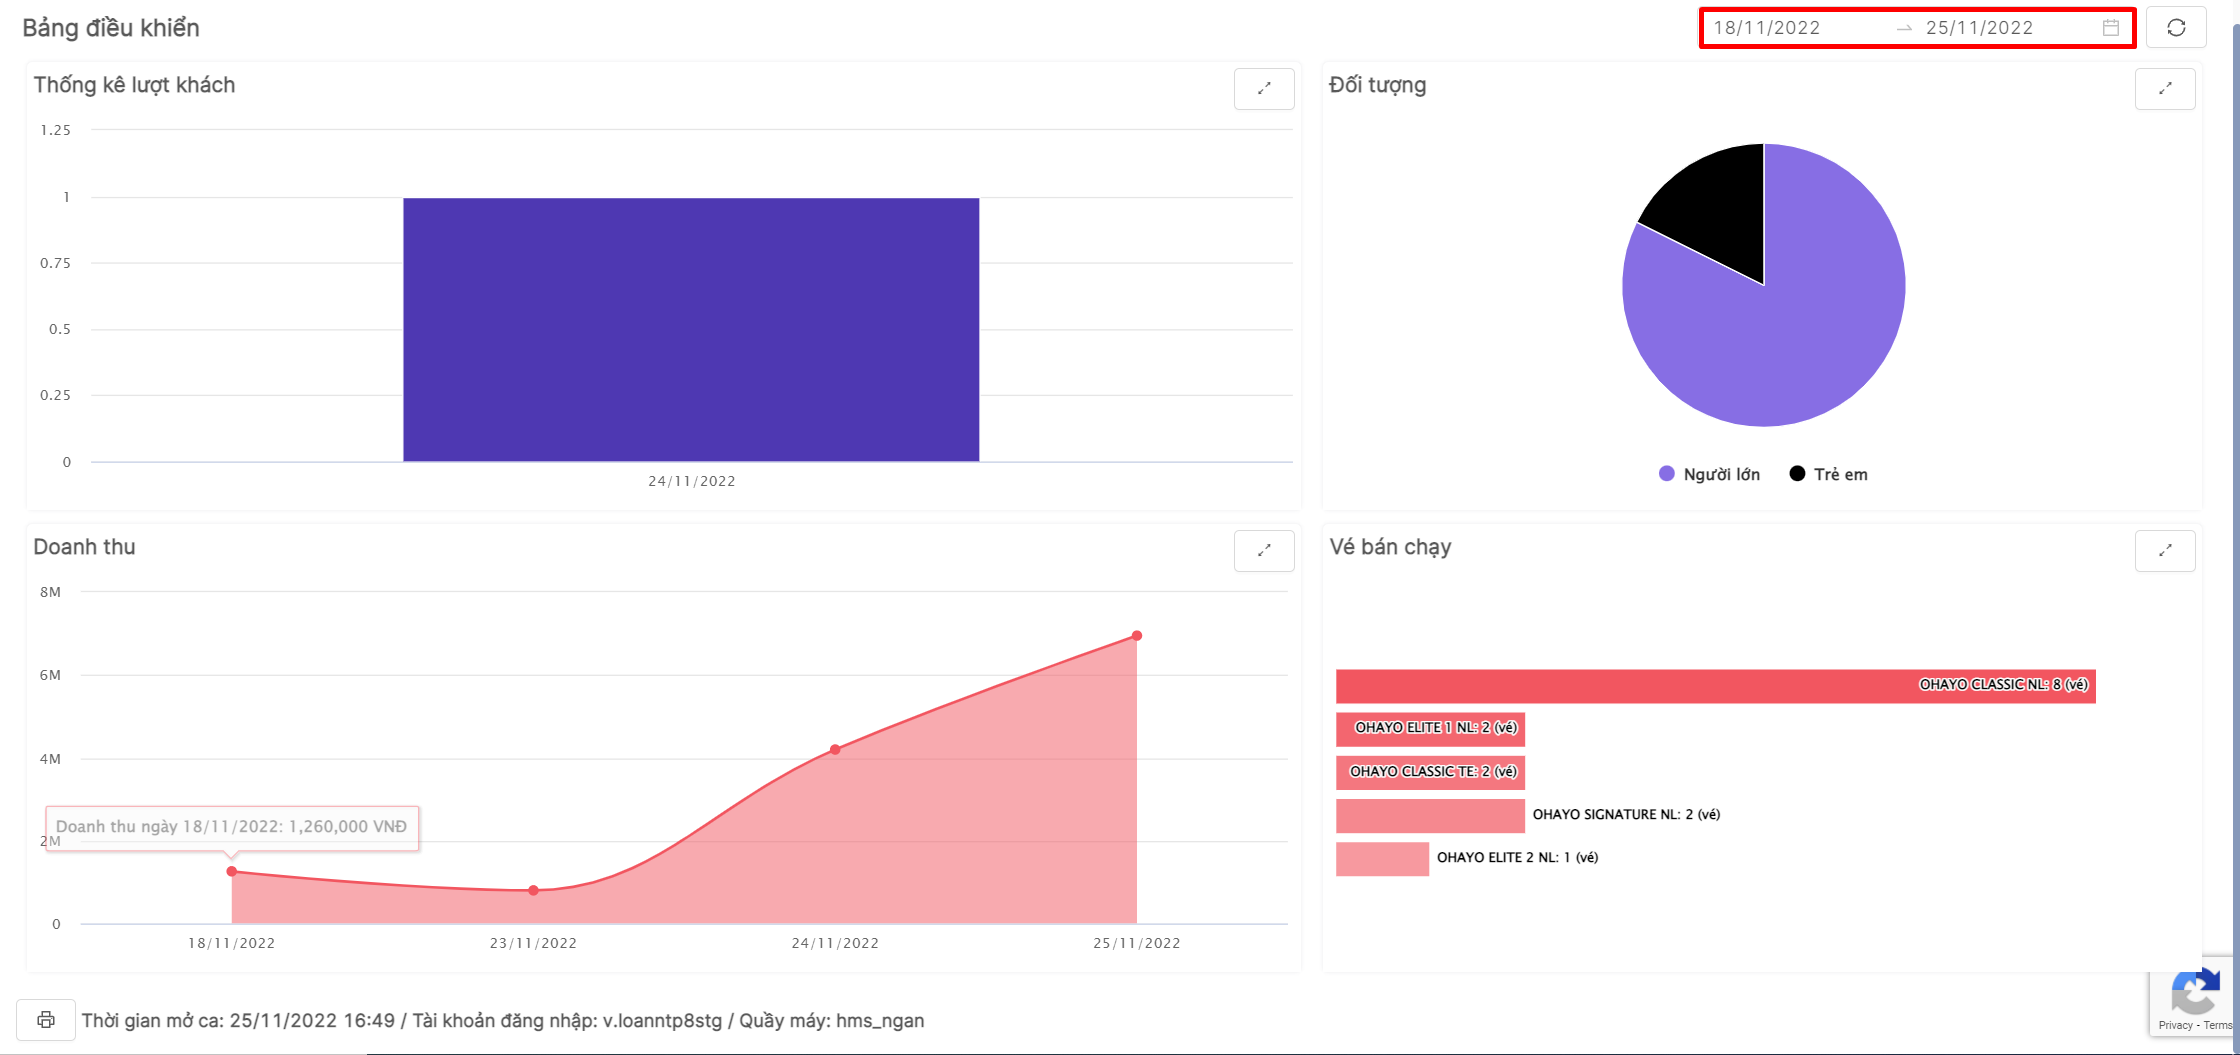Click the 24/11/2022 visitor bar
Viewport: 2240px width, 1055px height.
(691, 330)
